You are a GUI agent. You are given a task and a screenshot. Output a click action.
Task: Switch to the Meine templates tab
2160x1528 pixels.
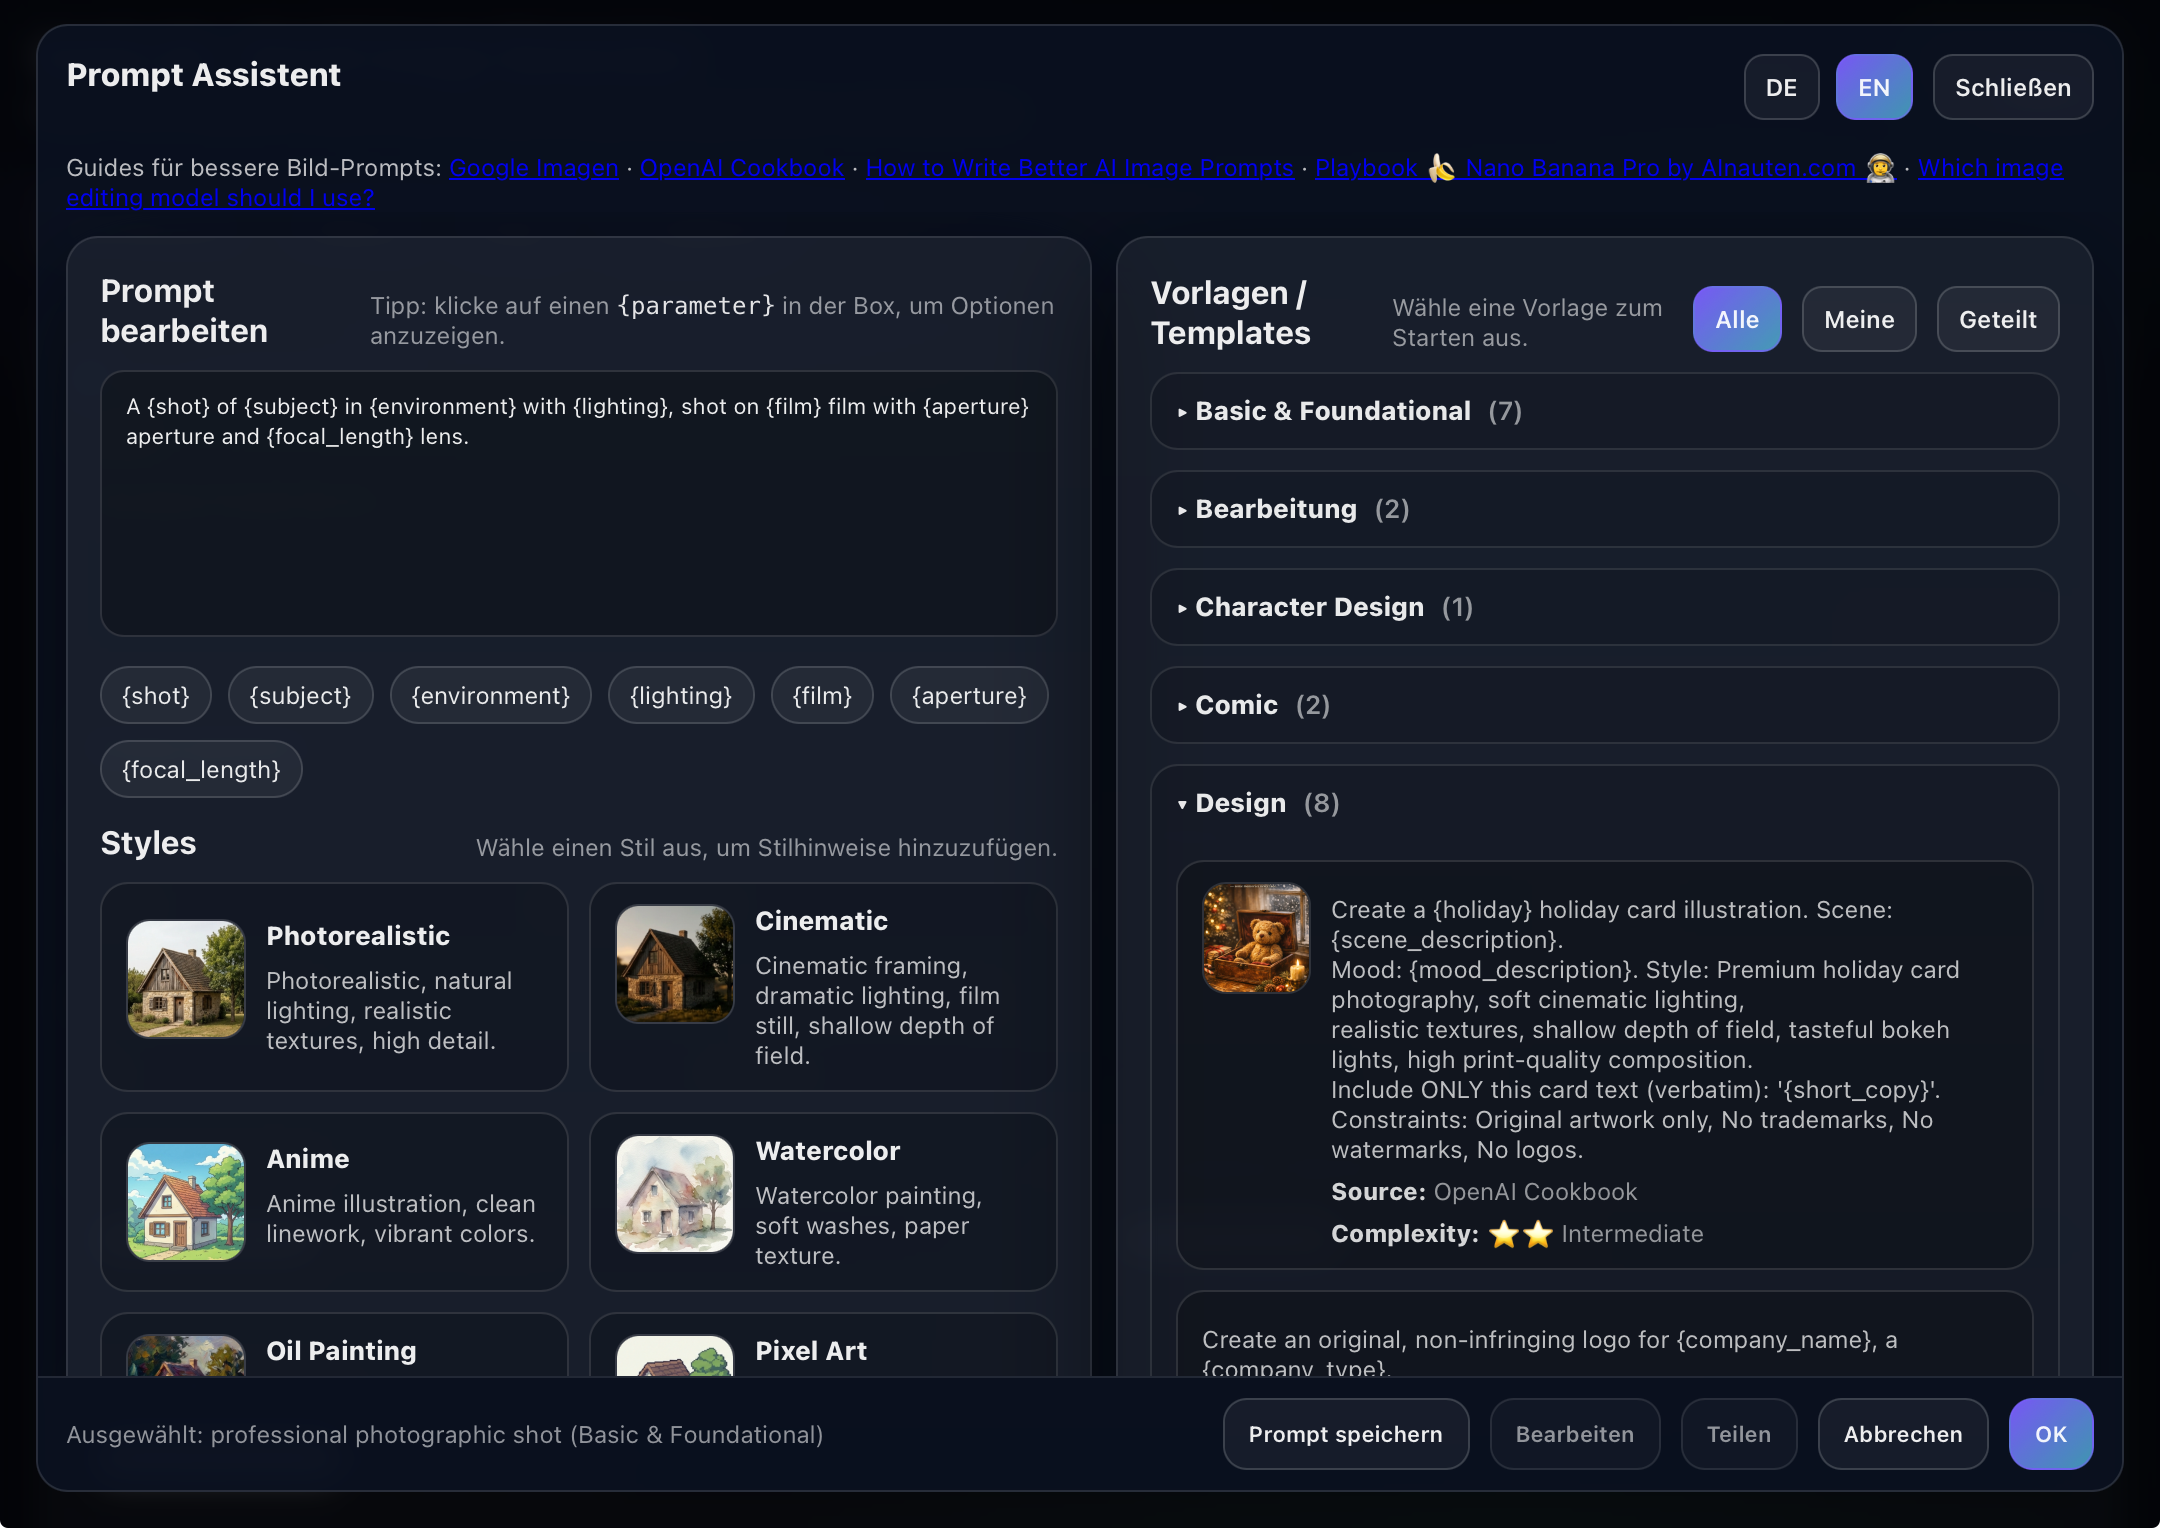pos(1859,320)
